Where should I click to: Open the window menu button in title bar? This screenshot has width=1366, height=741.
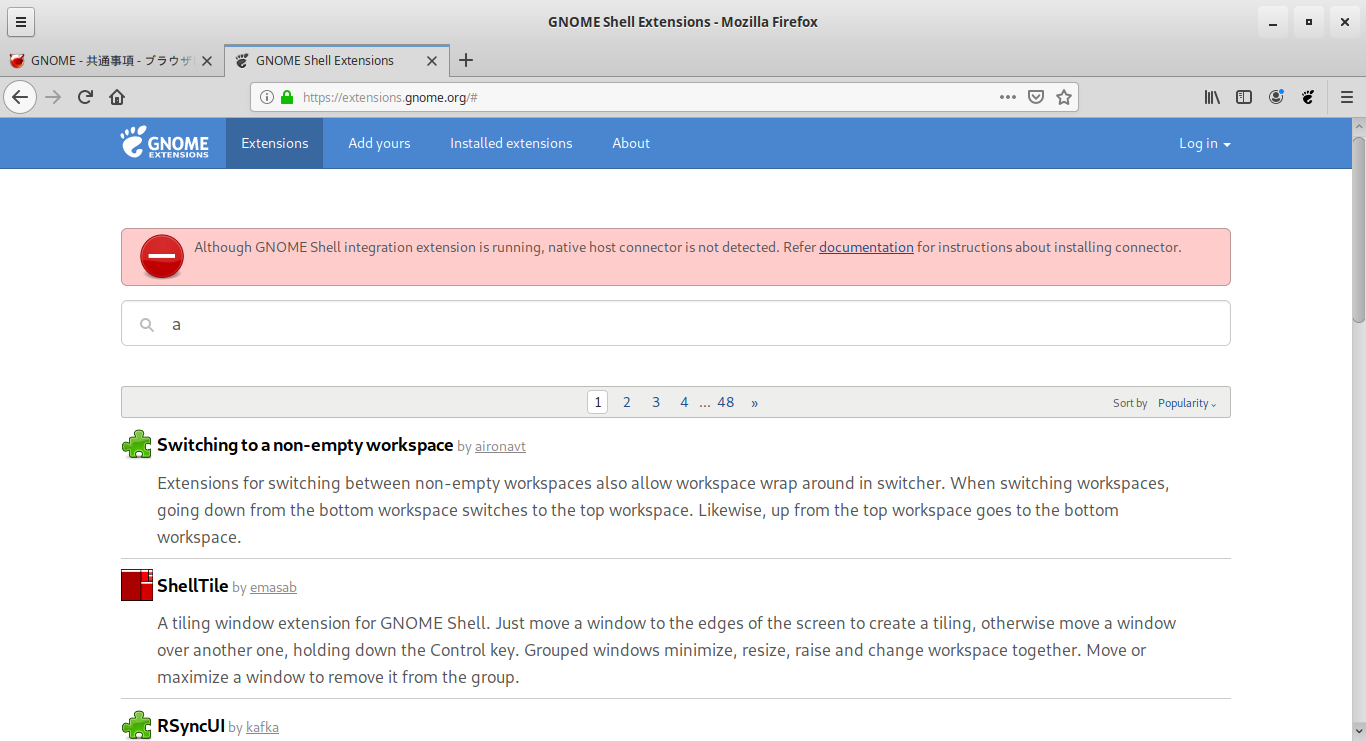pyautogui.click(x=20, y=21)
